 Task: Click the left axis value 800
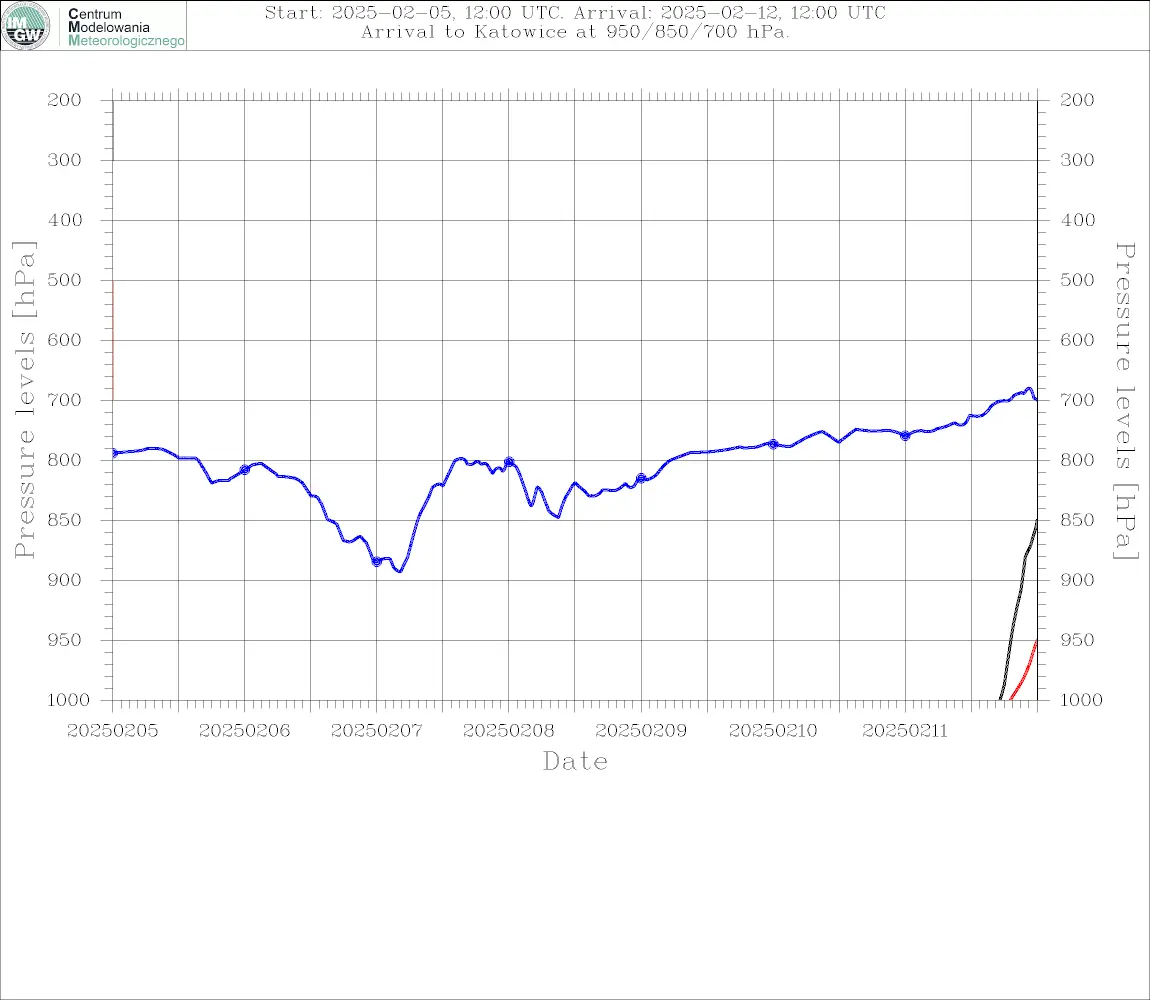(x=65, y=461)
